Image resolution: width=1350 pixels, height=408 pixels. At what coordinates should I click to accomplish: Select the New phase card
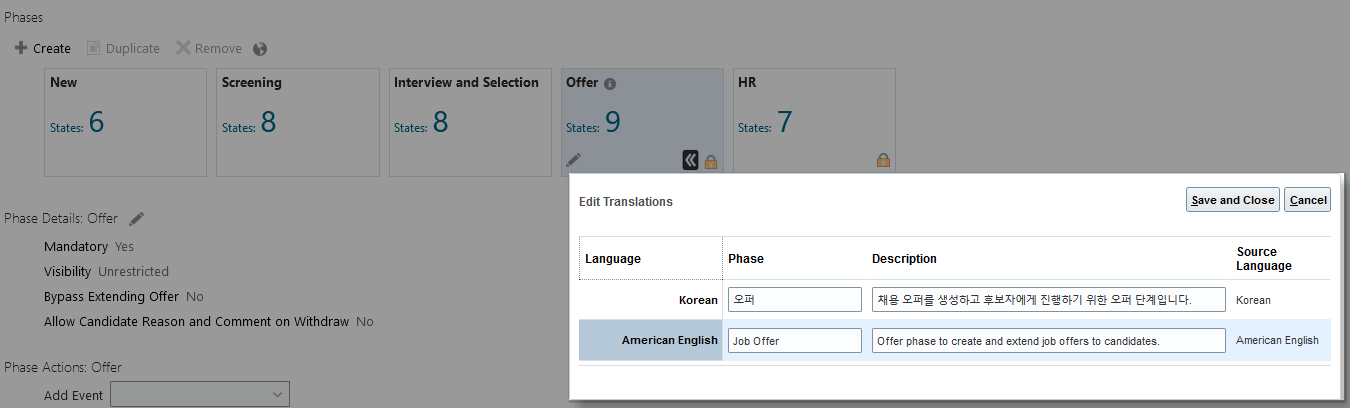point(125,122)
